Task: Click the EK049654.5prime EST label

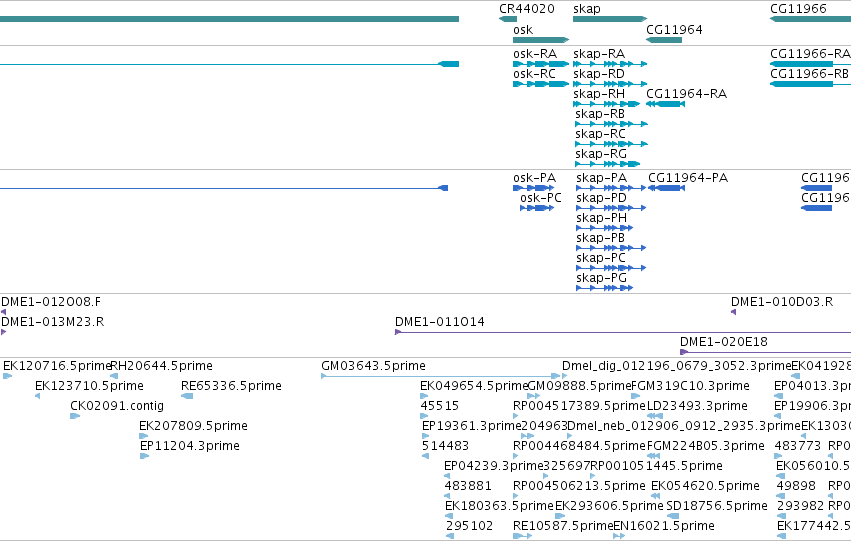Action: click(x=474, y=386)
